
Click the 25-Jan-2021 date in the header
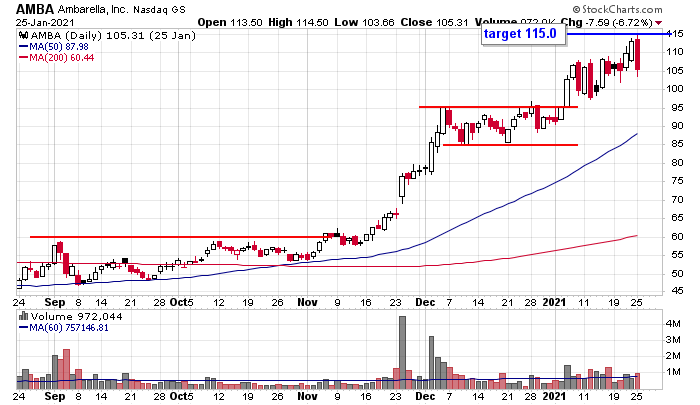point(45,22)
